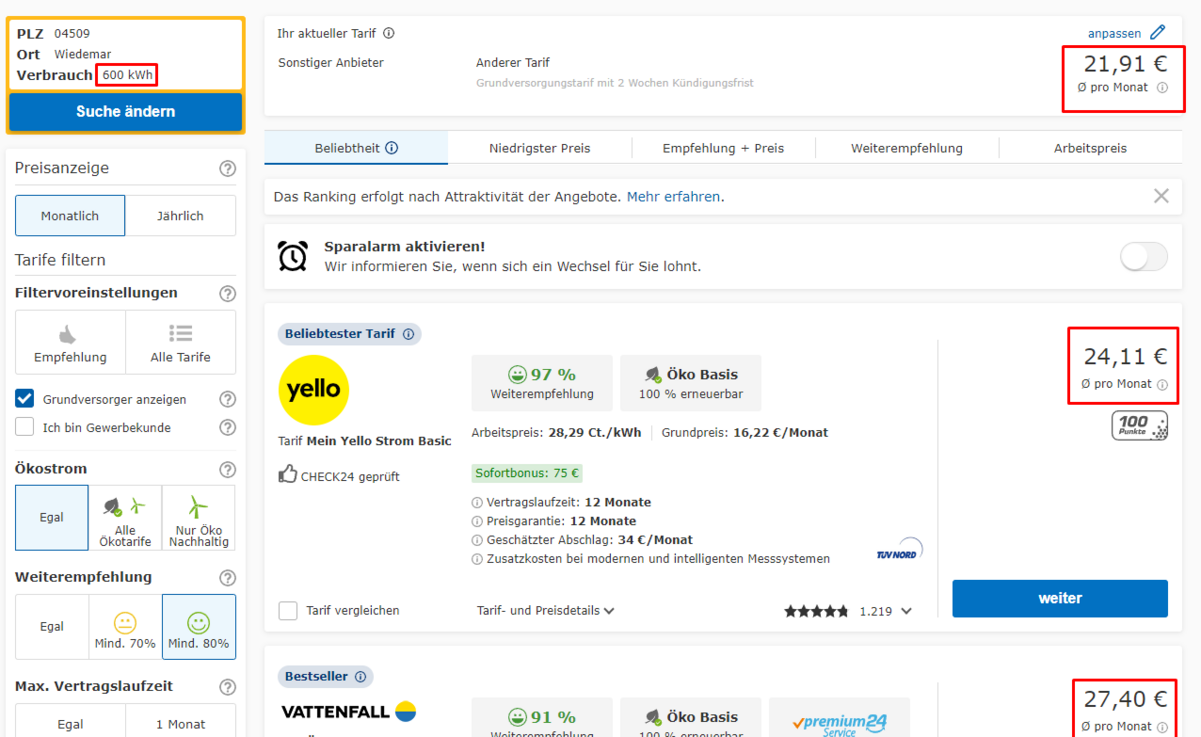Click the TÜV Nord seal icon
Viewport: 1201px width, 737px height.
899,549
